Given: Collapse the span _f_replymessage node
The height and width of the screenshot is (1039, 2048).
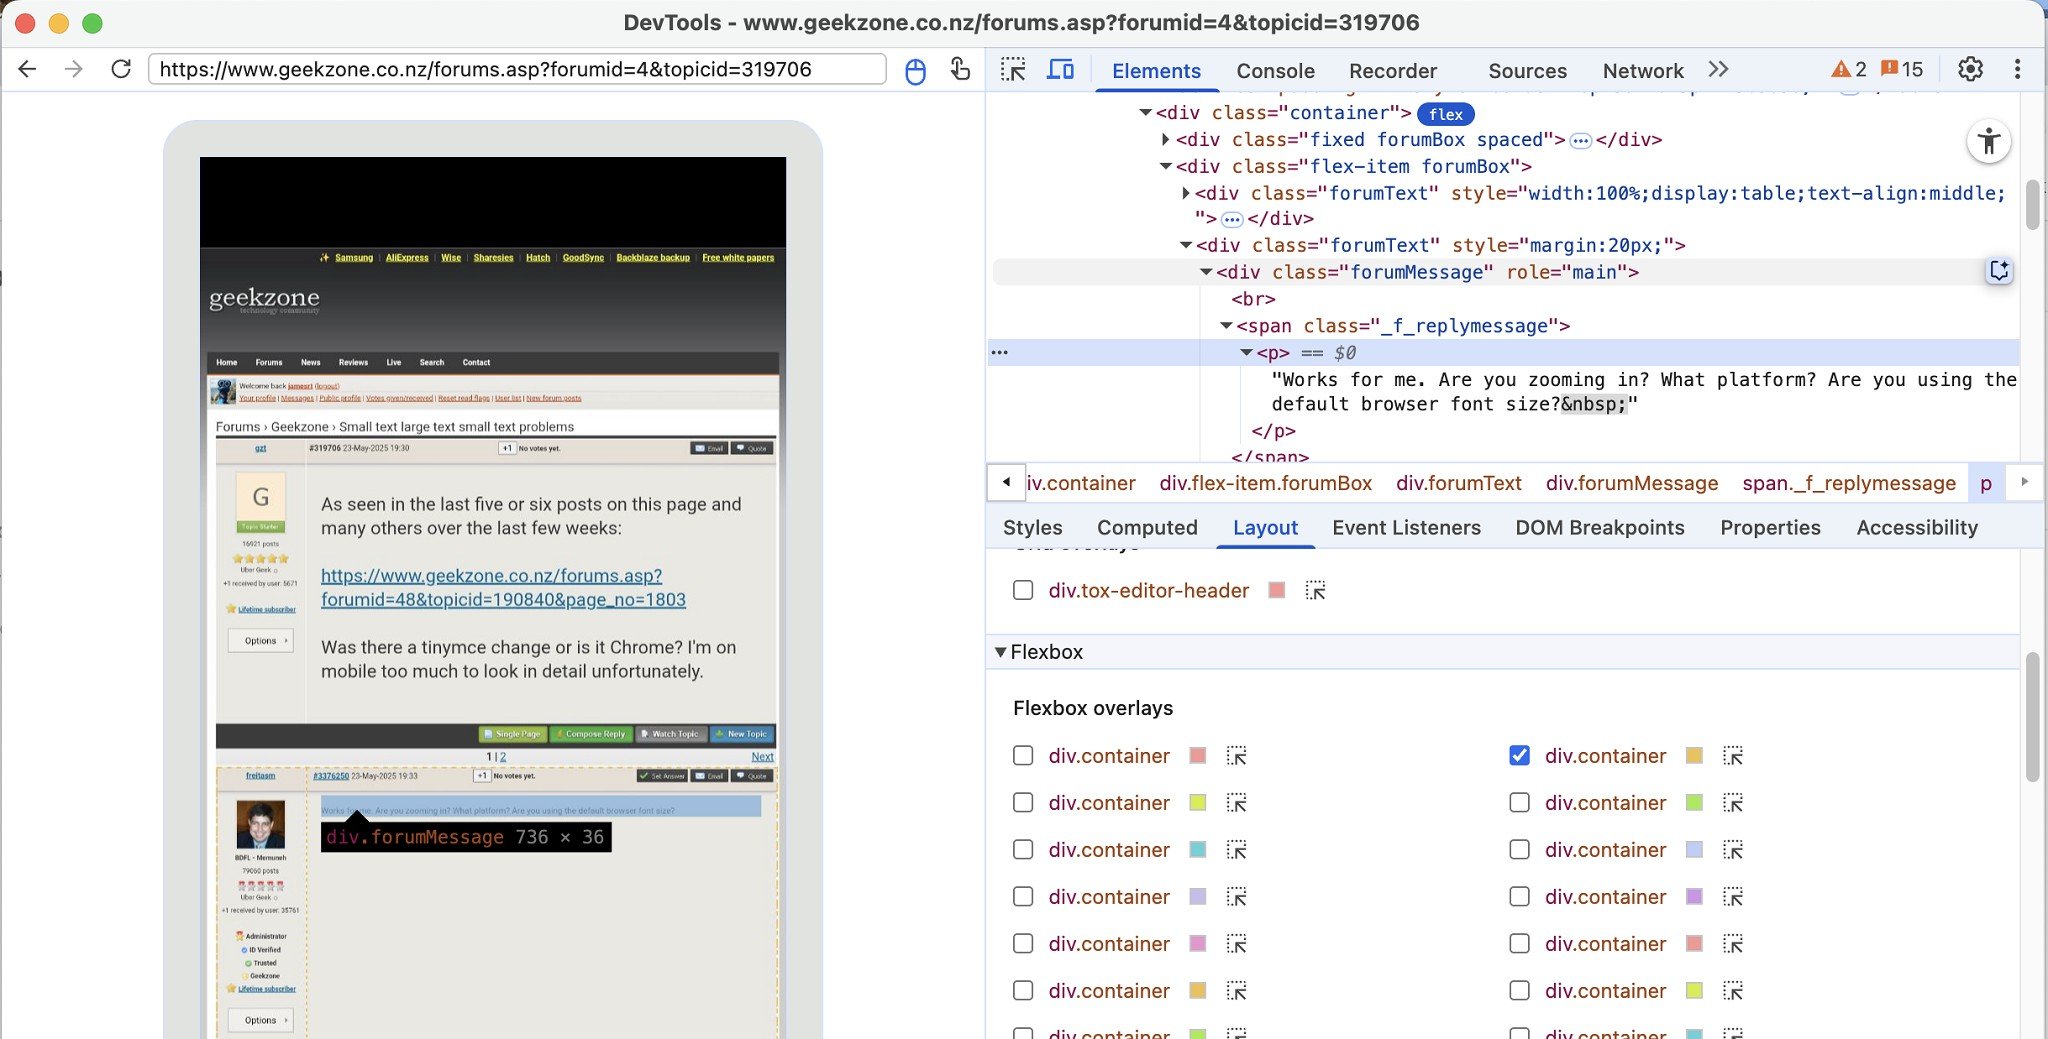Looking at the screenshot, I should (x=1226, y=326).
